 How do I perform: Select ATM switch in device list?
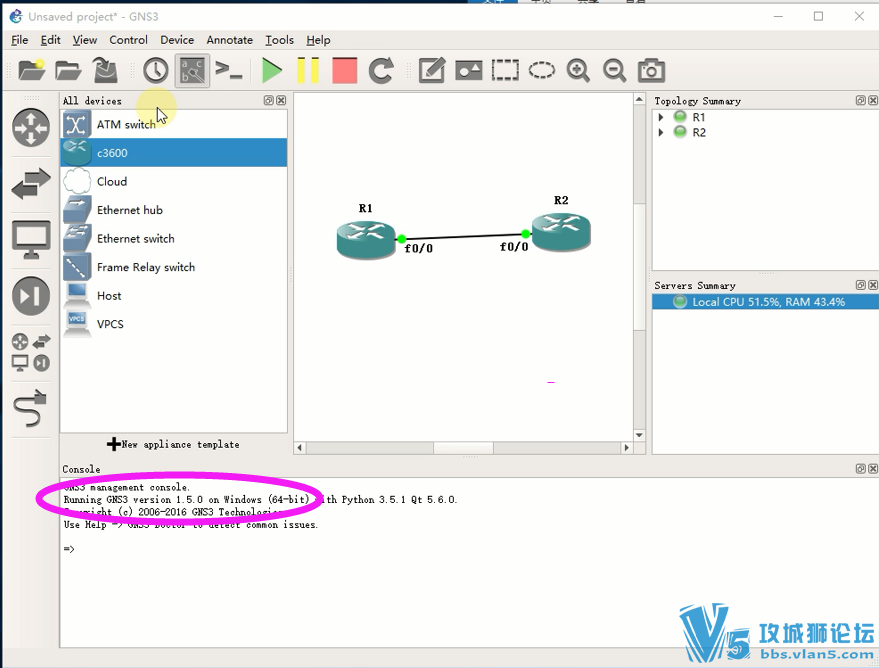coord(174,124)
